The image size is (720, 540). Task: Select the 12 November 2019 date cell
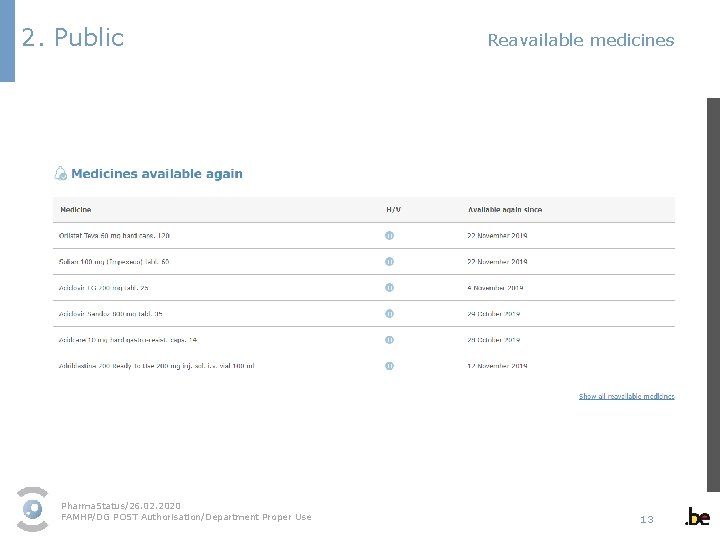pyautogui.click(x=497, y=366)
